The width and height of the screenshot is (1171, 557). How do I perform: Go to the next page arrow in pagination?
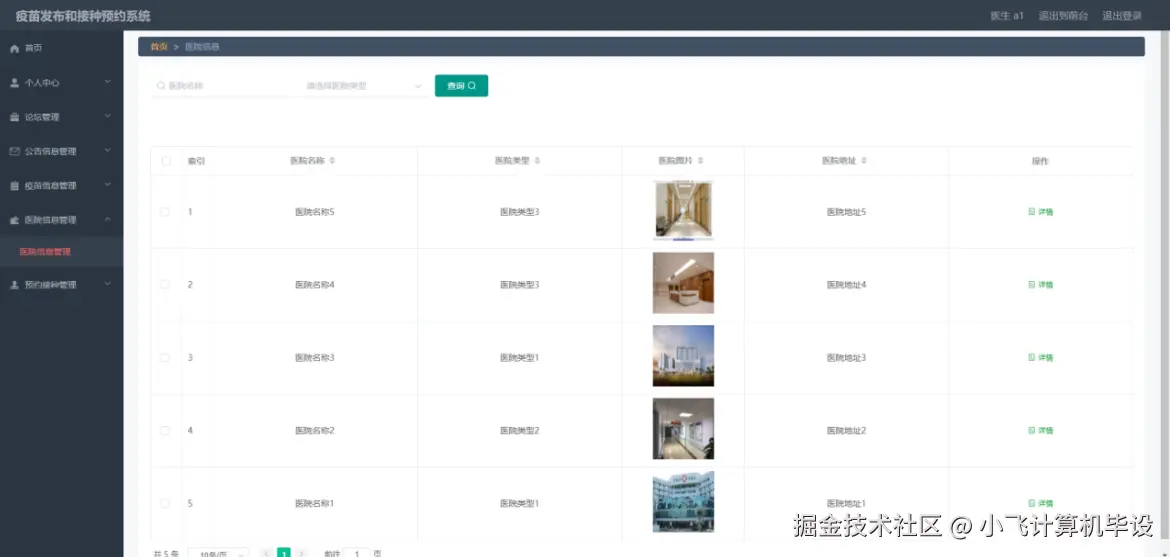[301, 554]
